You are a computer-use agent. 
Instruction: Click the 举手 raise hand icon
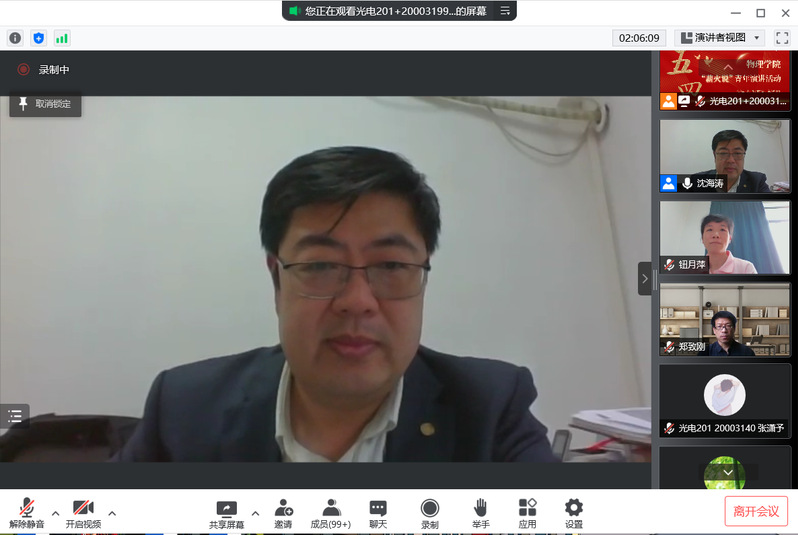(x=481, y=513)
